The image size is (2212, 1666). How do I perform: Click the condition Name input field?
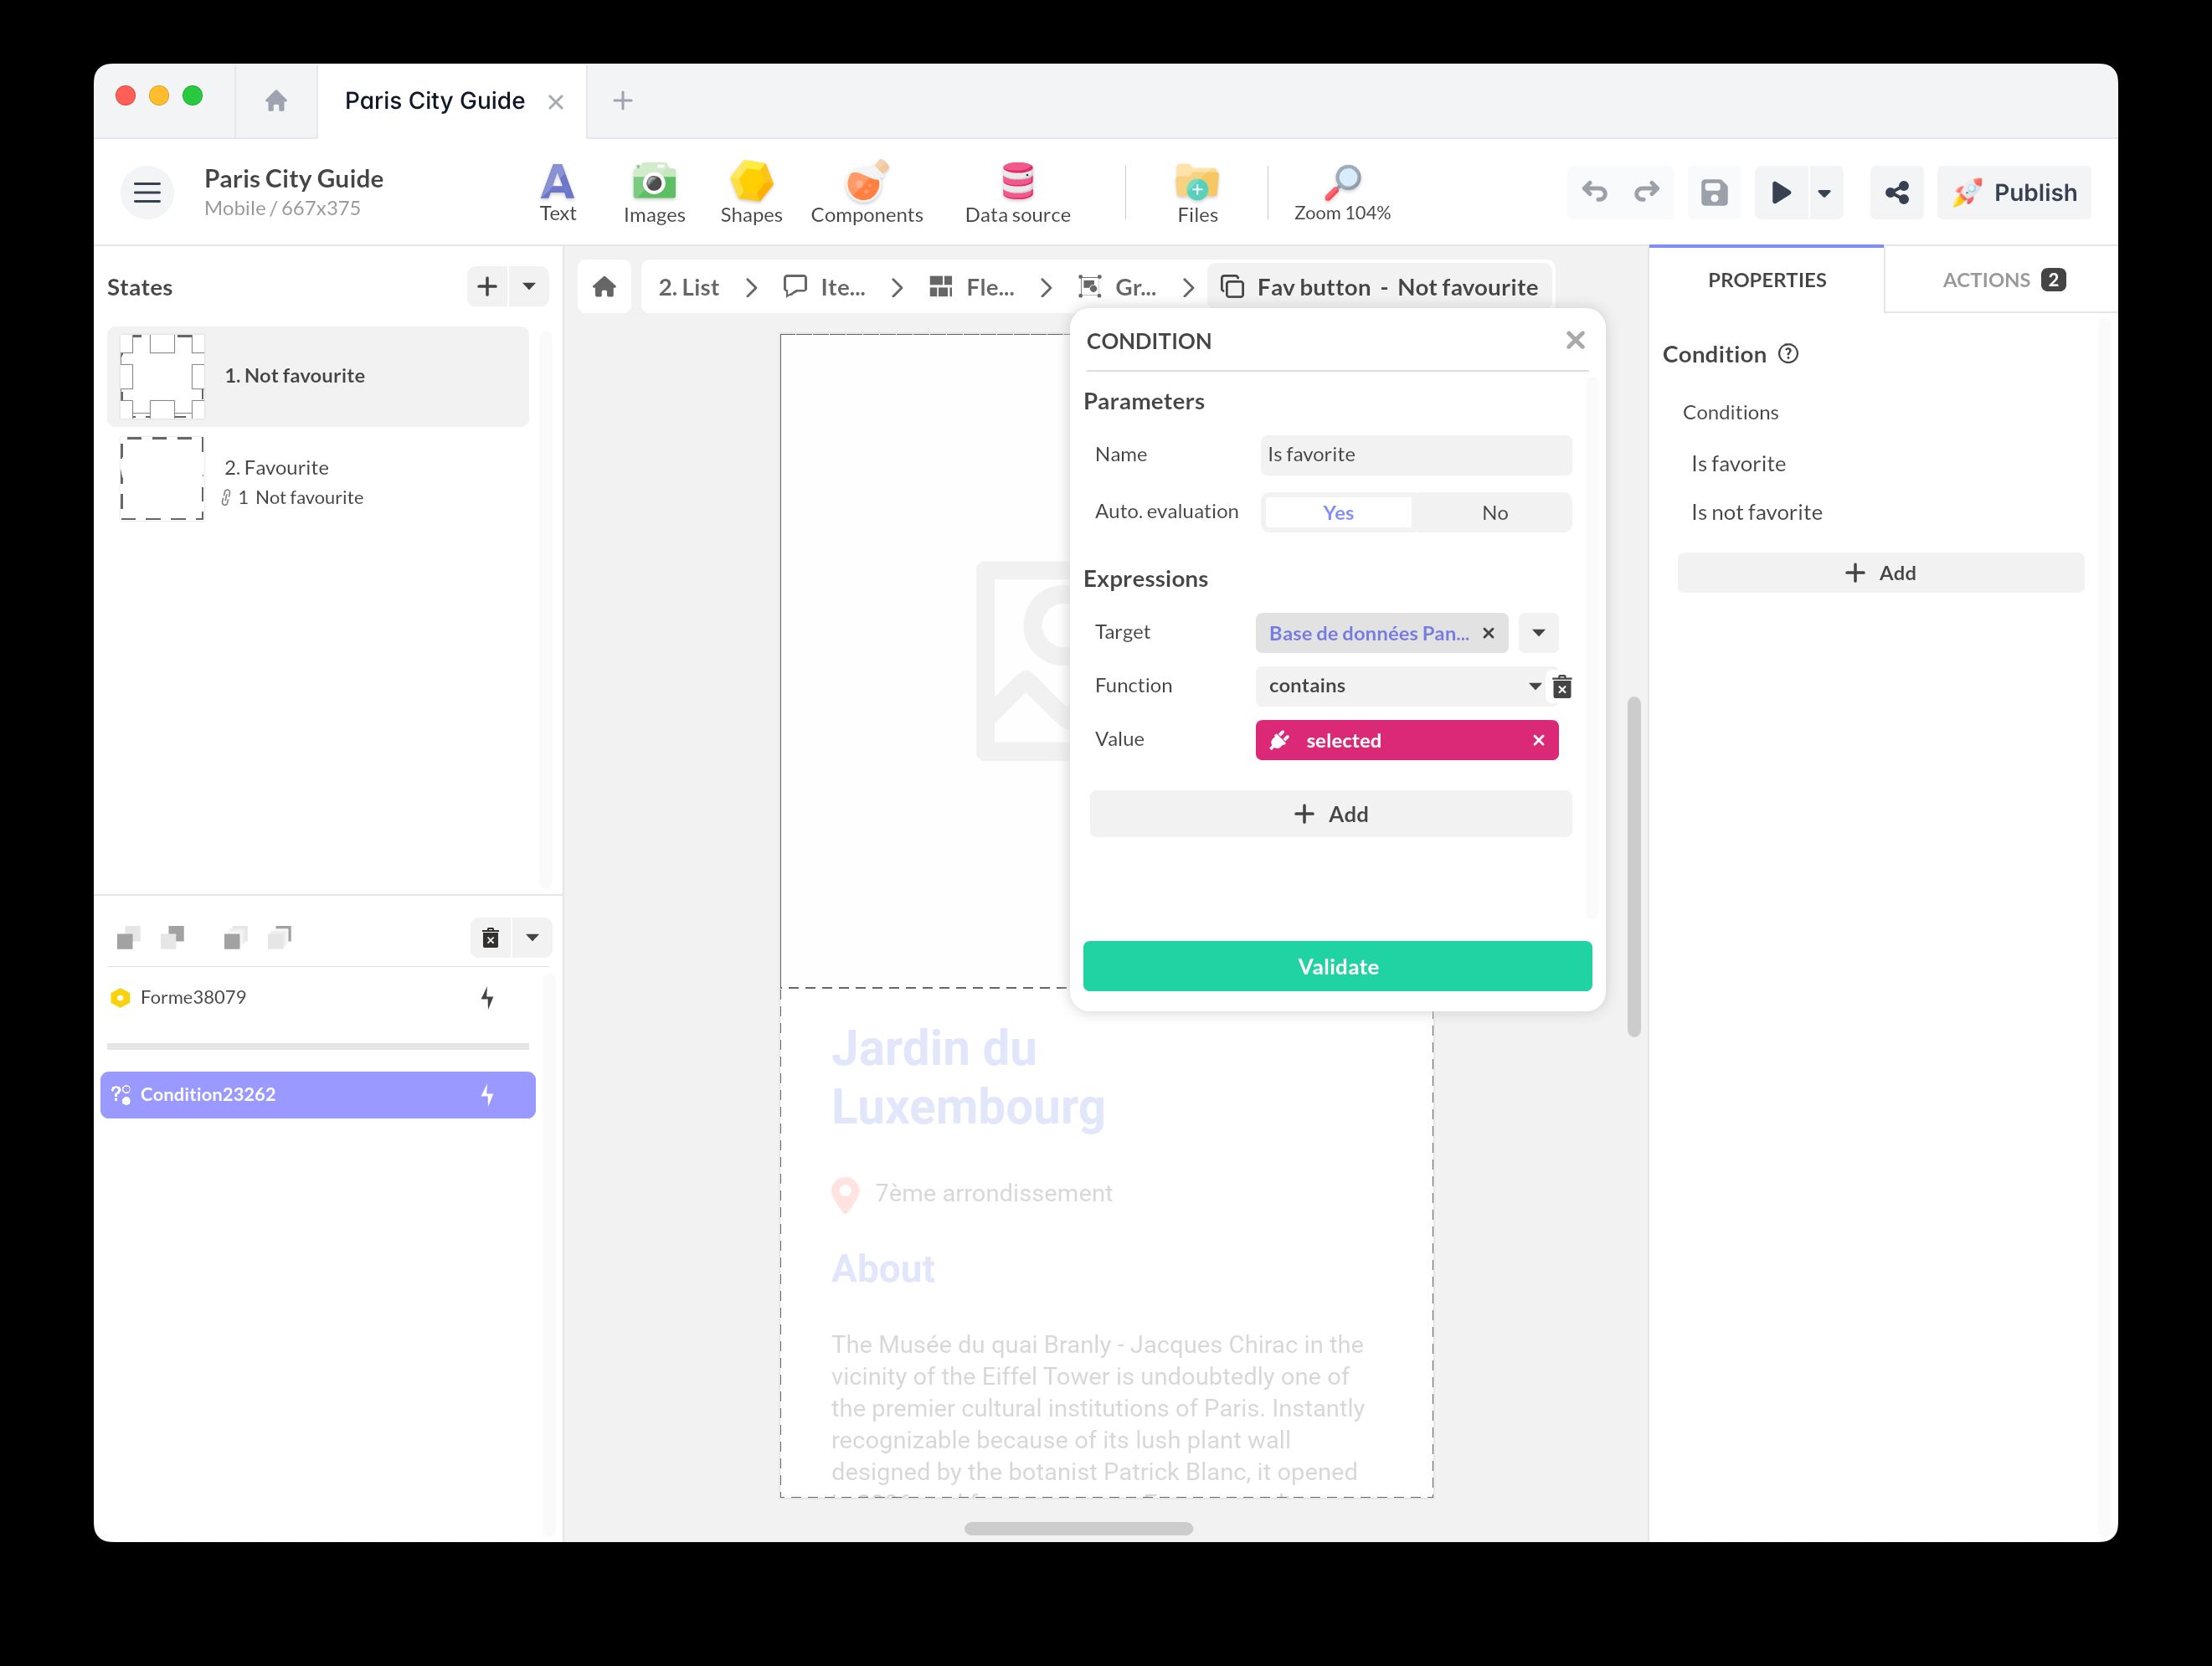tap(1415, 455)
